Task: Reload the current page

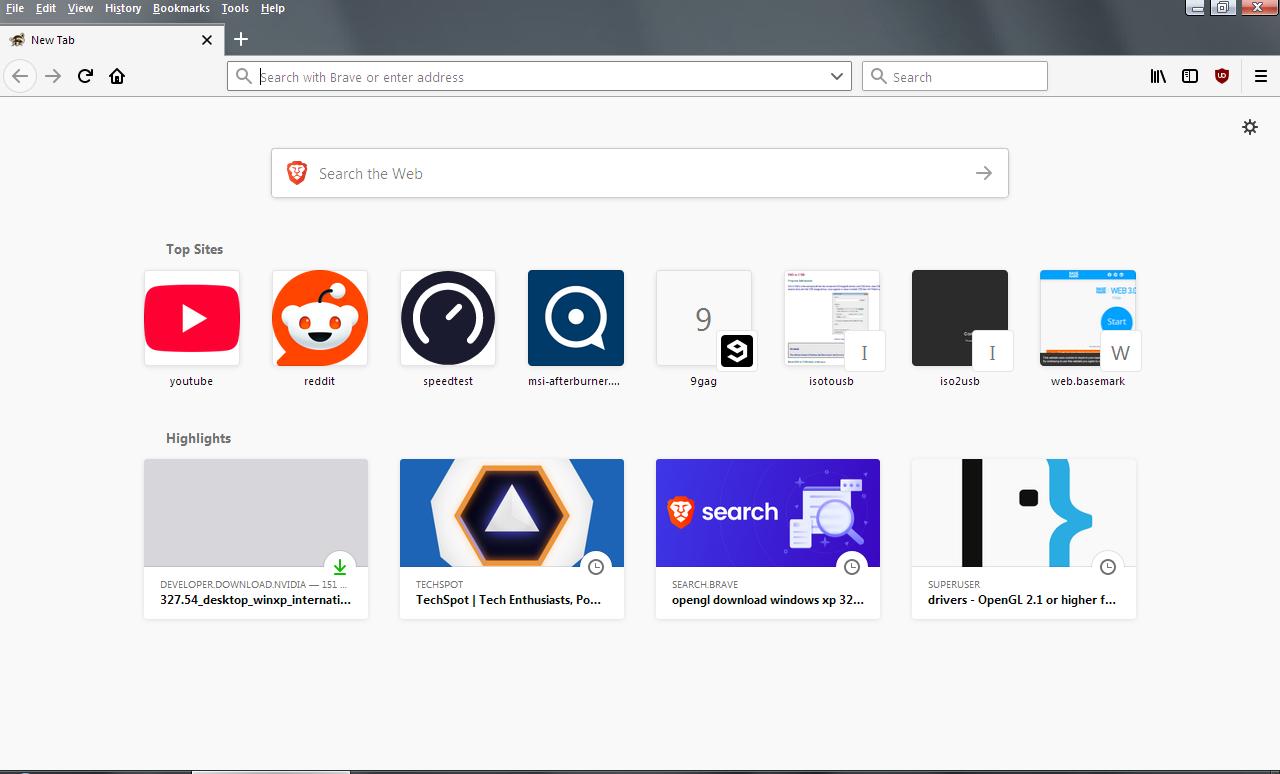Action: tap(85, 76)
